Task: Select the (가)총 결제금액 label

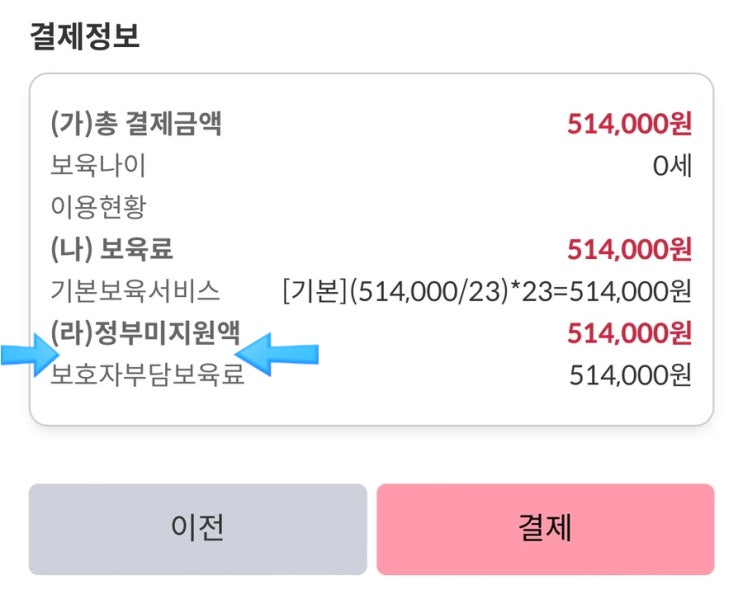Action: pos(136,124)
